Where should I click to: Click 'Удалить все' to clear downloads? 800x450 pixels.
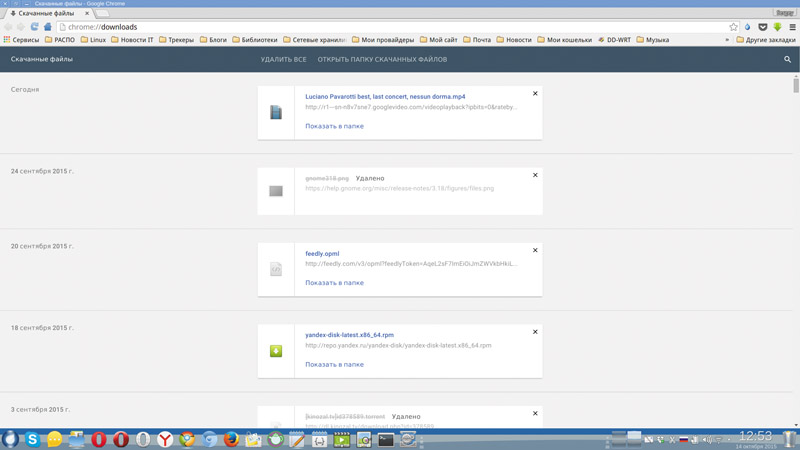pyautogui.click(x=284, y=59)
